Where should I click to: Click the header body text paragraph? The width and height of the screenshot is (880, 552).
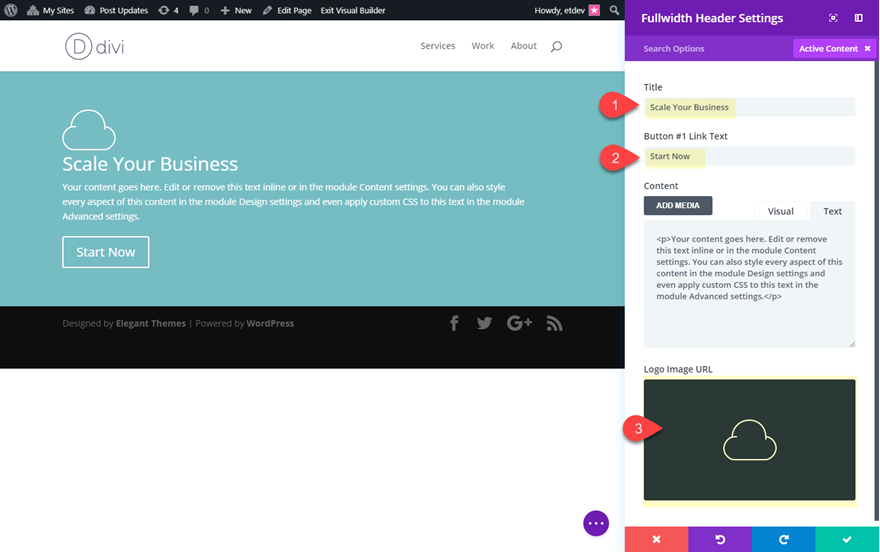click(x=294, y=201)
